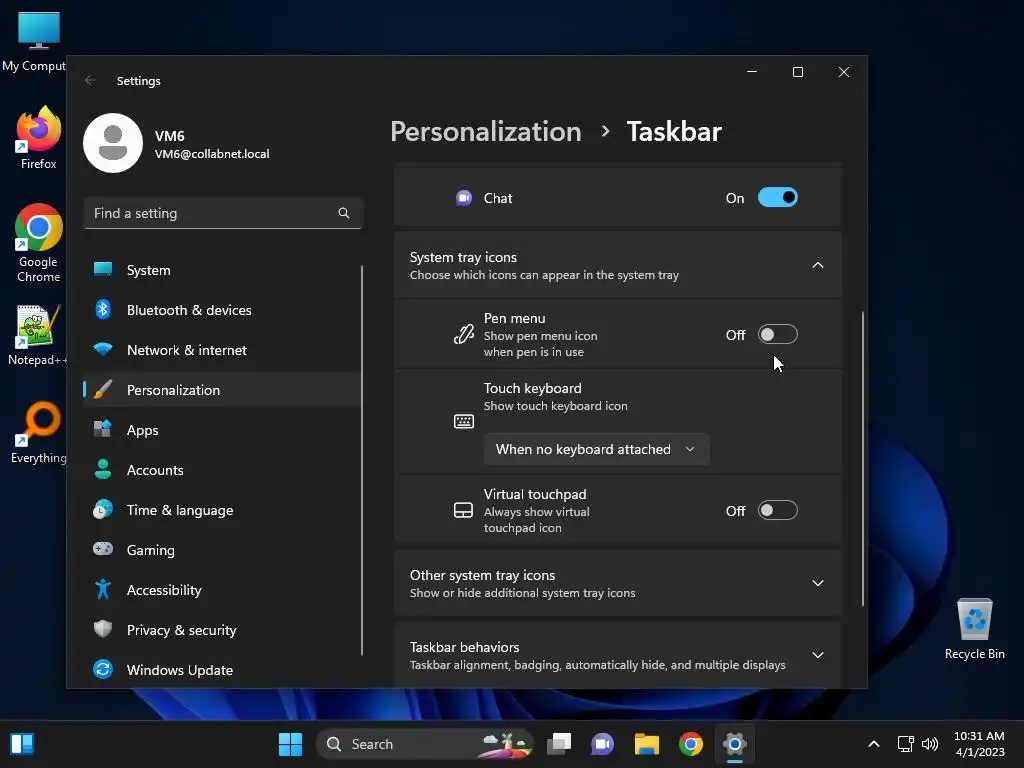Click VM6@collabnet.local account name
The width and height of the screenshot is (1024, 768).
coord(212,153)
